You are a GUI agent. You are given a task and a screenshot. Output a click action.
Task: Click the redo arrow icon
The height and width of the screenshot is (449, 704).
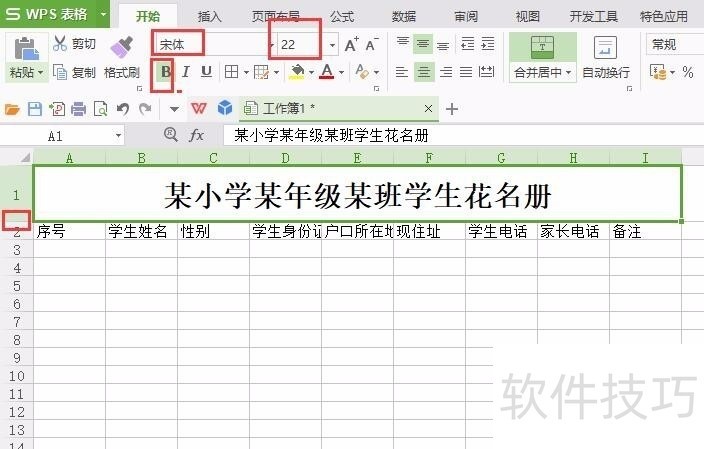[145, 109]
